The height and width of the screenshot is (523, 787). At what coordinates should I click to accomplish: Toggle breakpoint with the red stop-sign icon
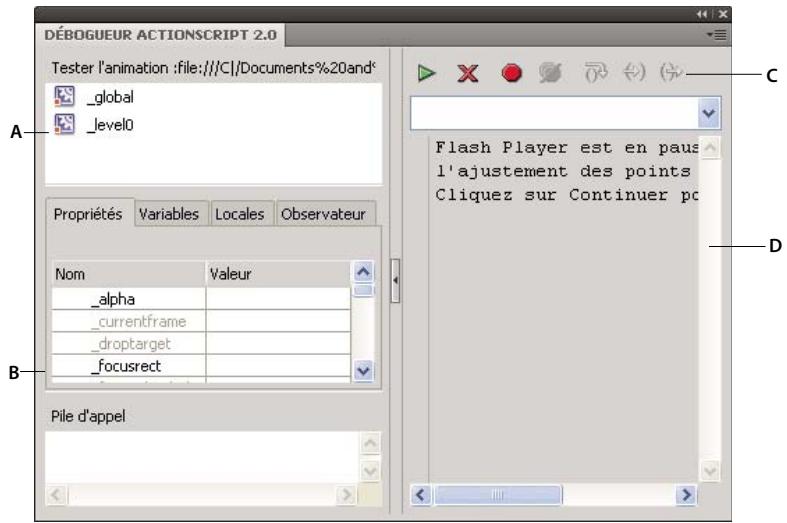[511, 73]
